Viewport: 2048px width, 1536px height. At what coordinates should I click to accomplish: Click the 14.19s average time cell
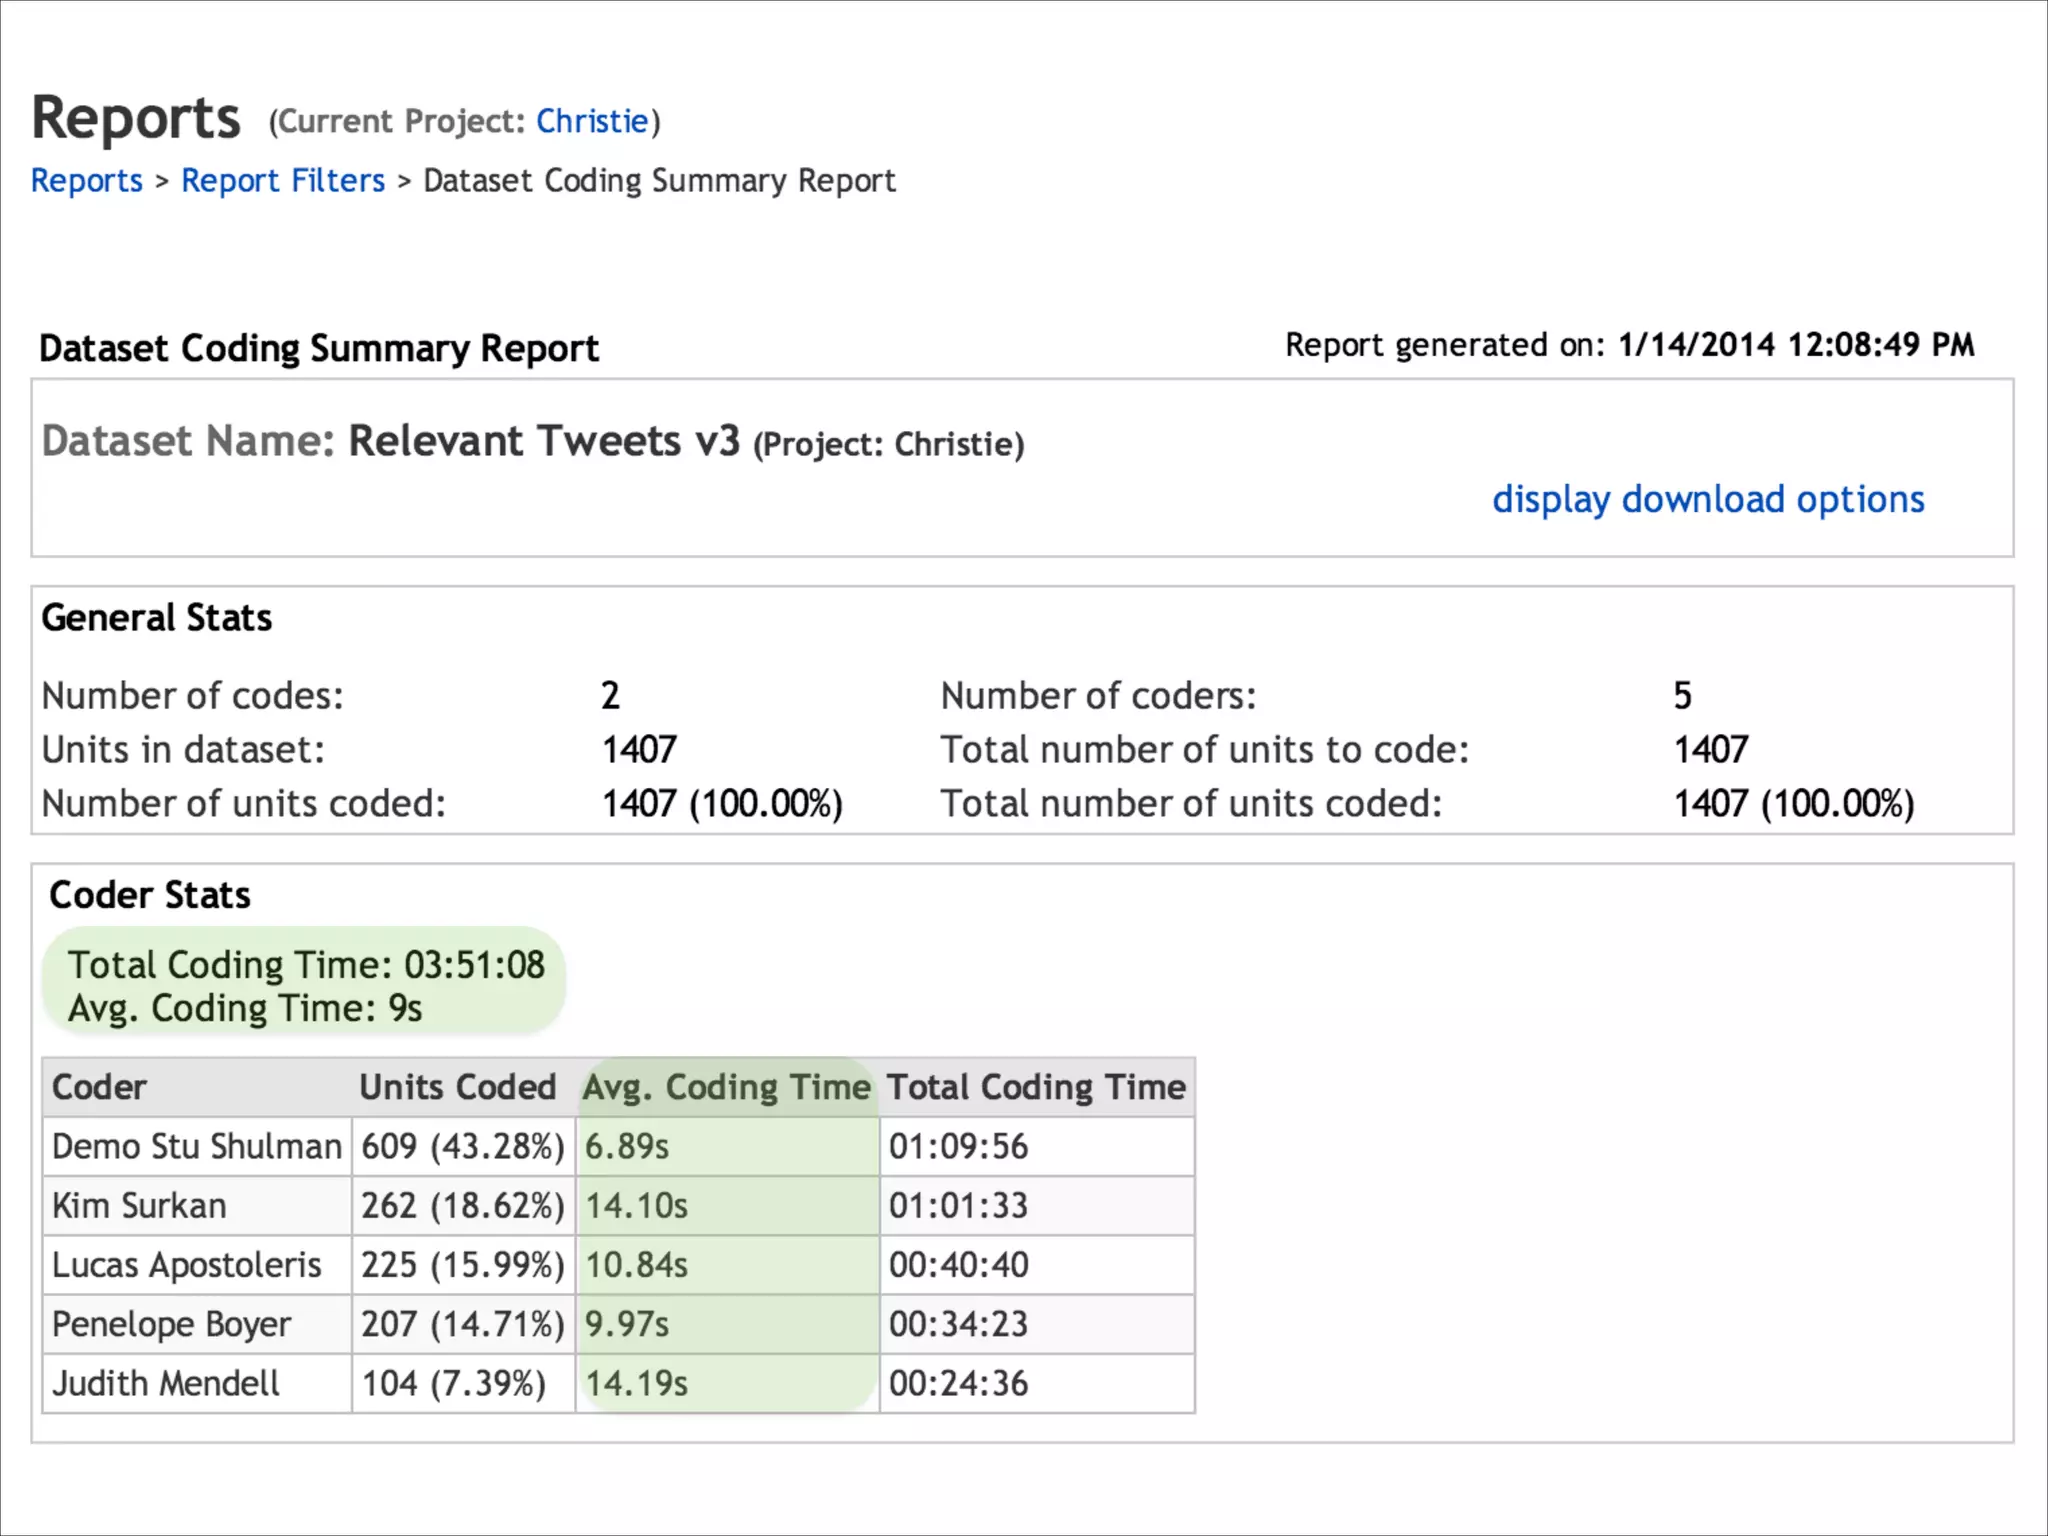pos(636,1384)
